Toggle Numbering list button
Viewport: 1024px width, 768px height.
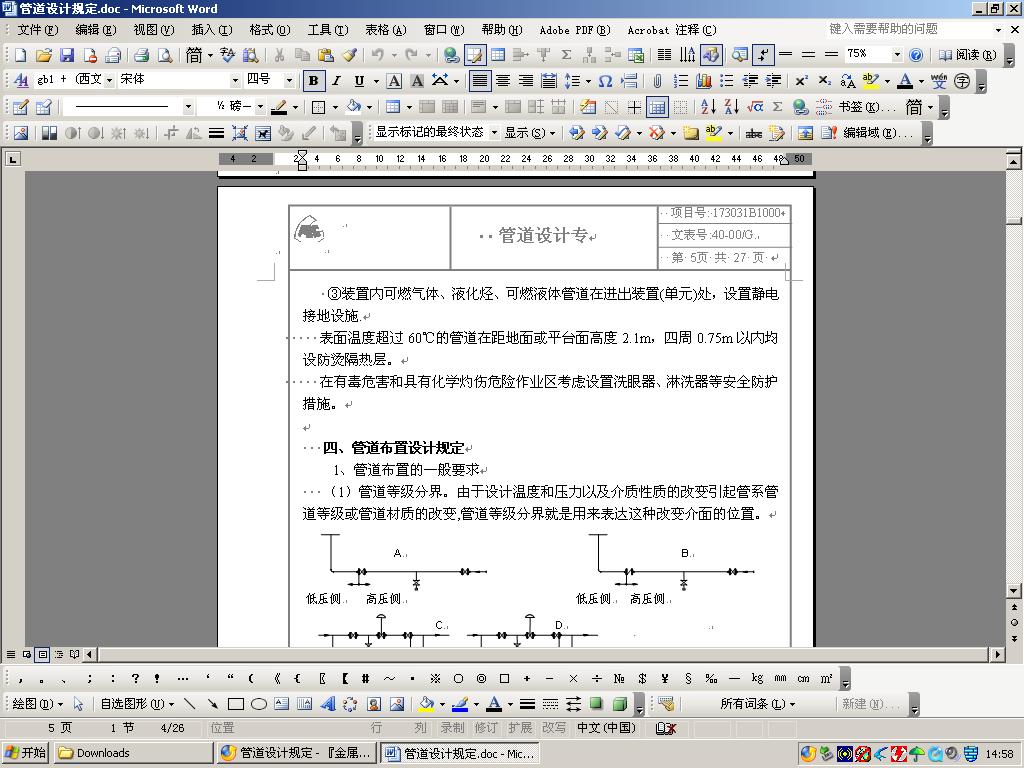[x=680, y=81]
